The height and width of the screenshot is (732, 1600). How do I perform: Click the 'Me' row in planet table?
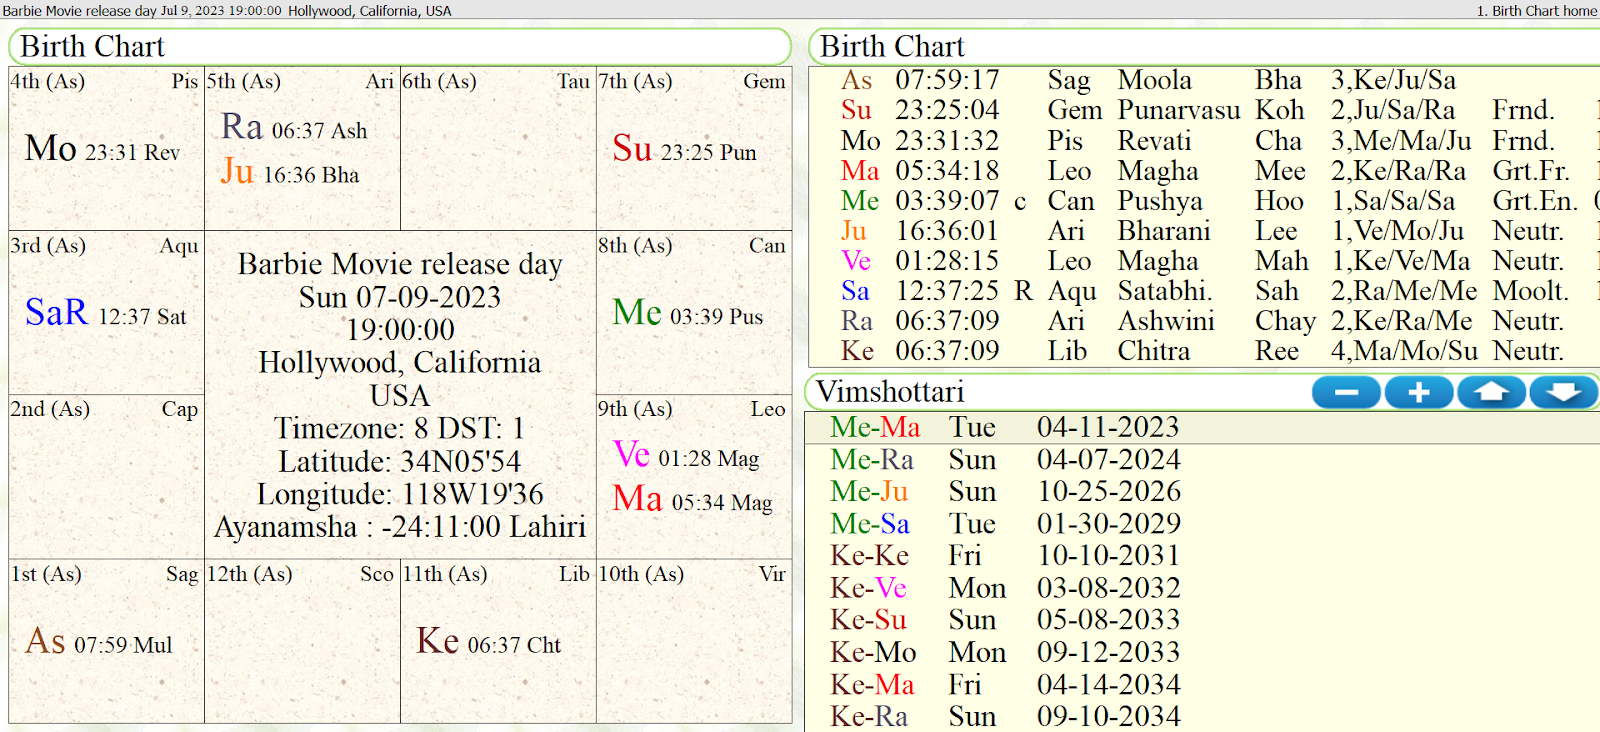(x=1204, y=201)
